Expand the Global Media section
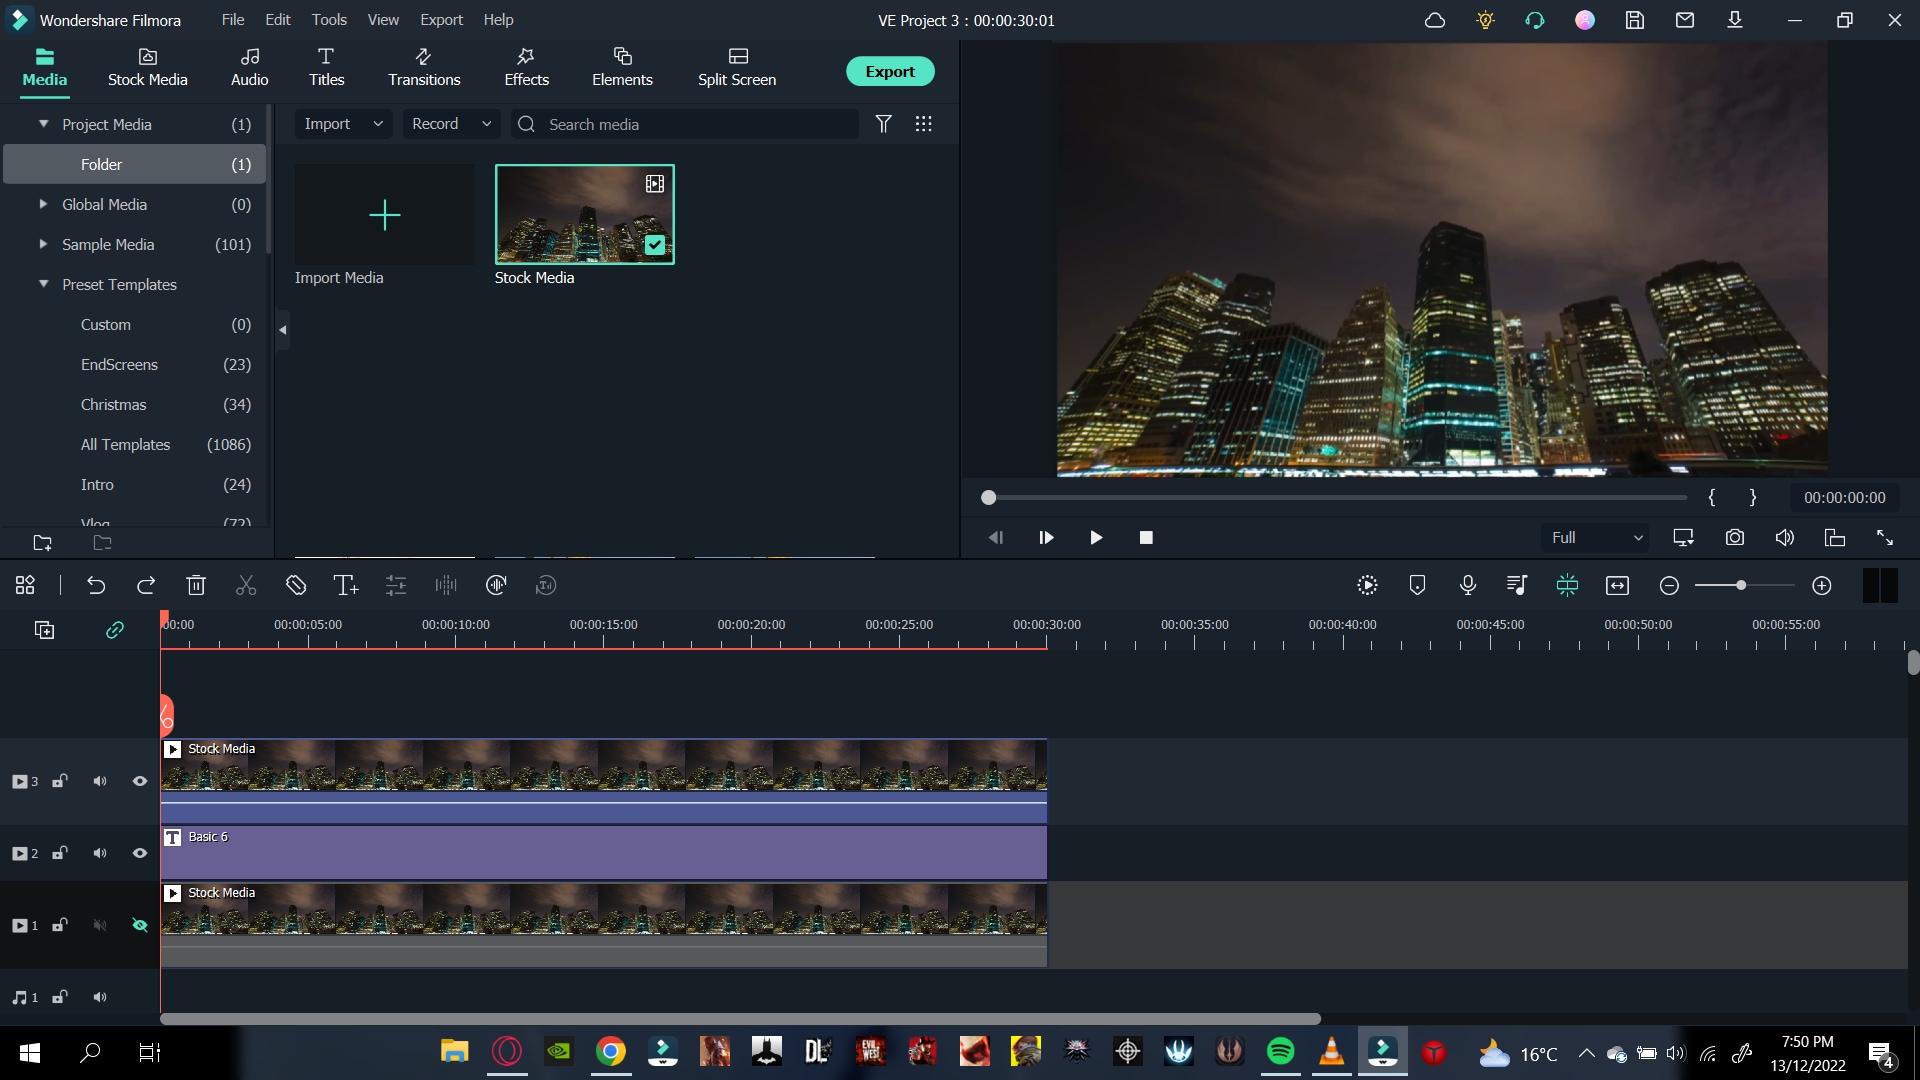The image size is (1920, 1080). pos(44,204)
